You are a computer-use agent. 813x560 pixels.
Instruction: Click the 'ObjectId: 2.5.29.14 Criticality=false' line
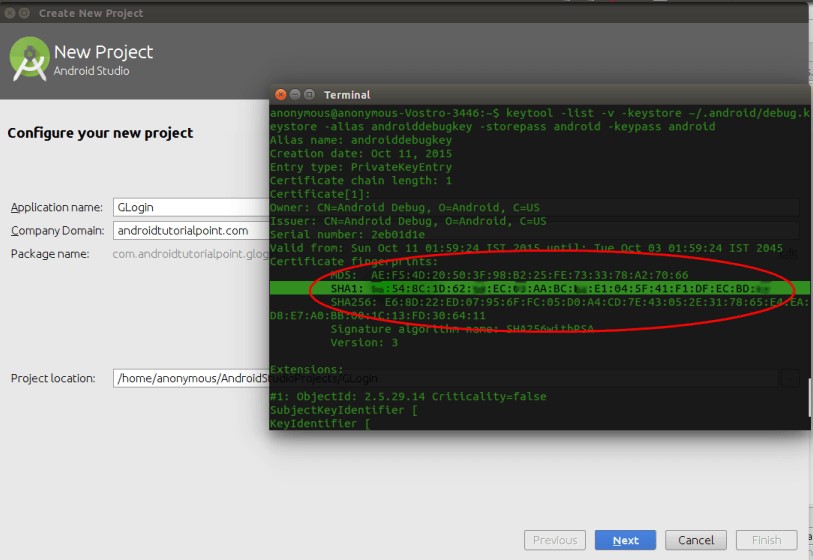408,396
